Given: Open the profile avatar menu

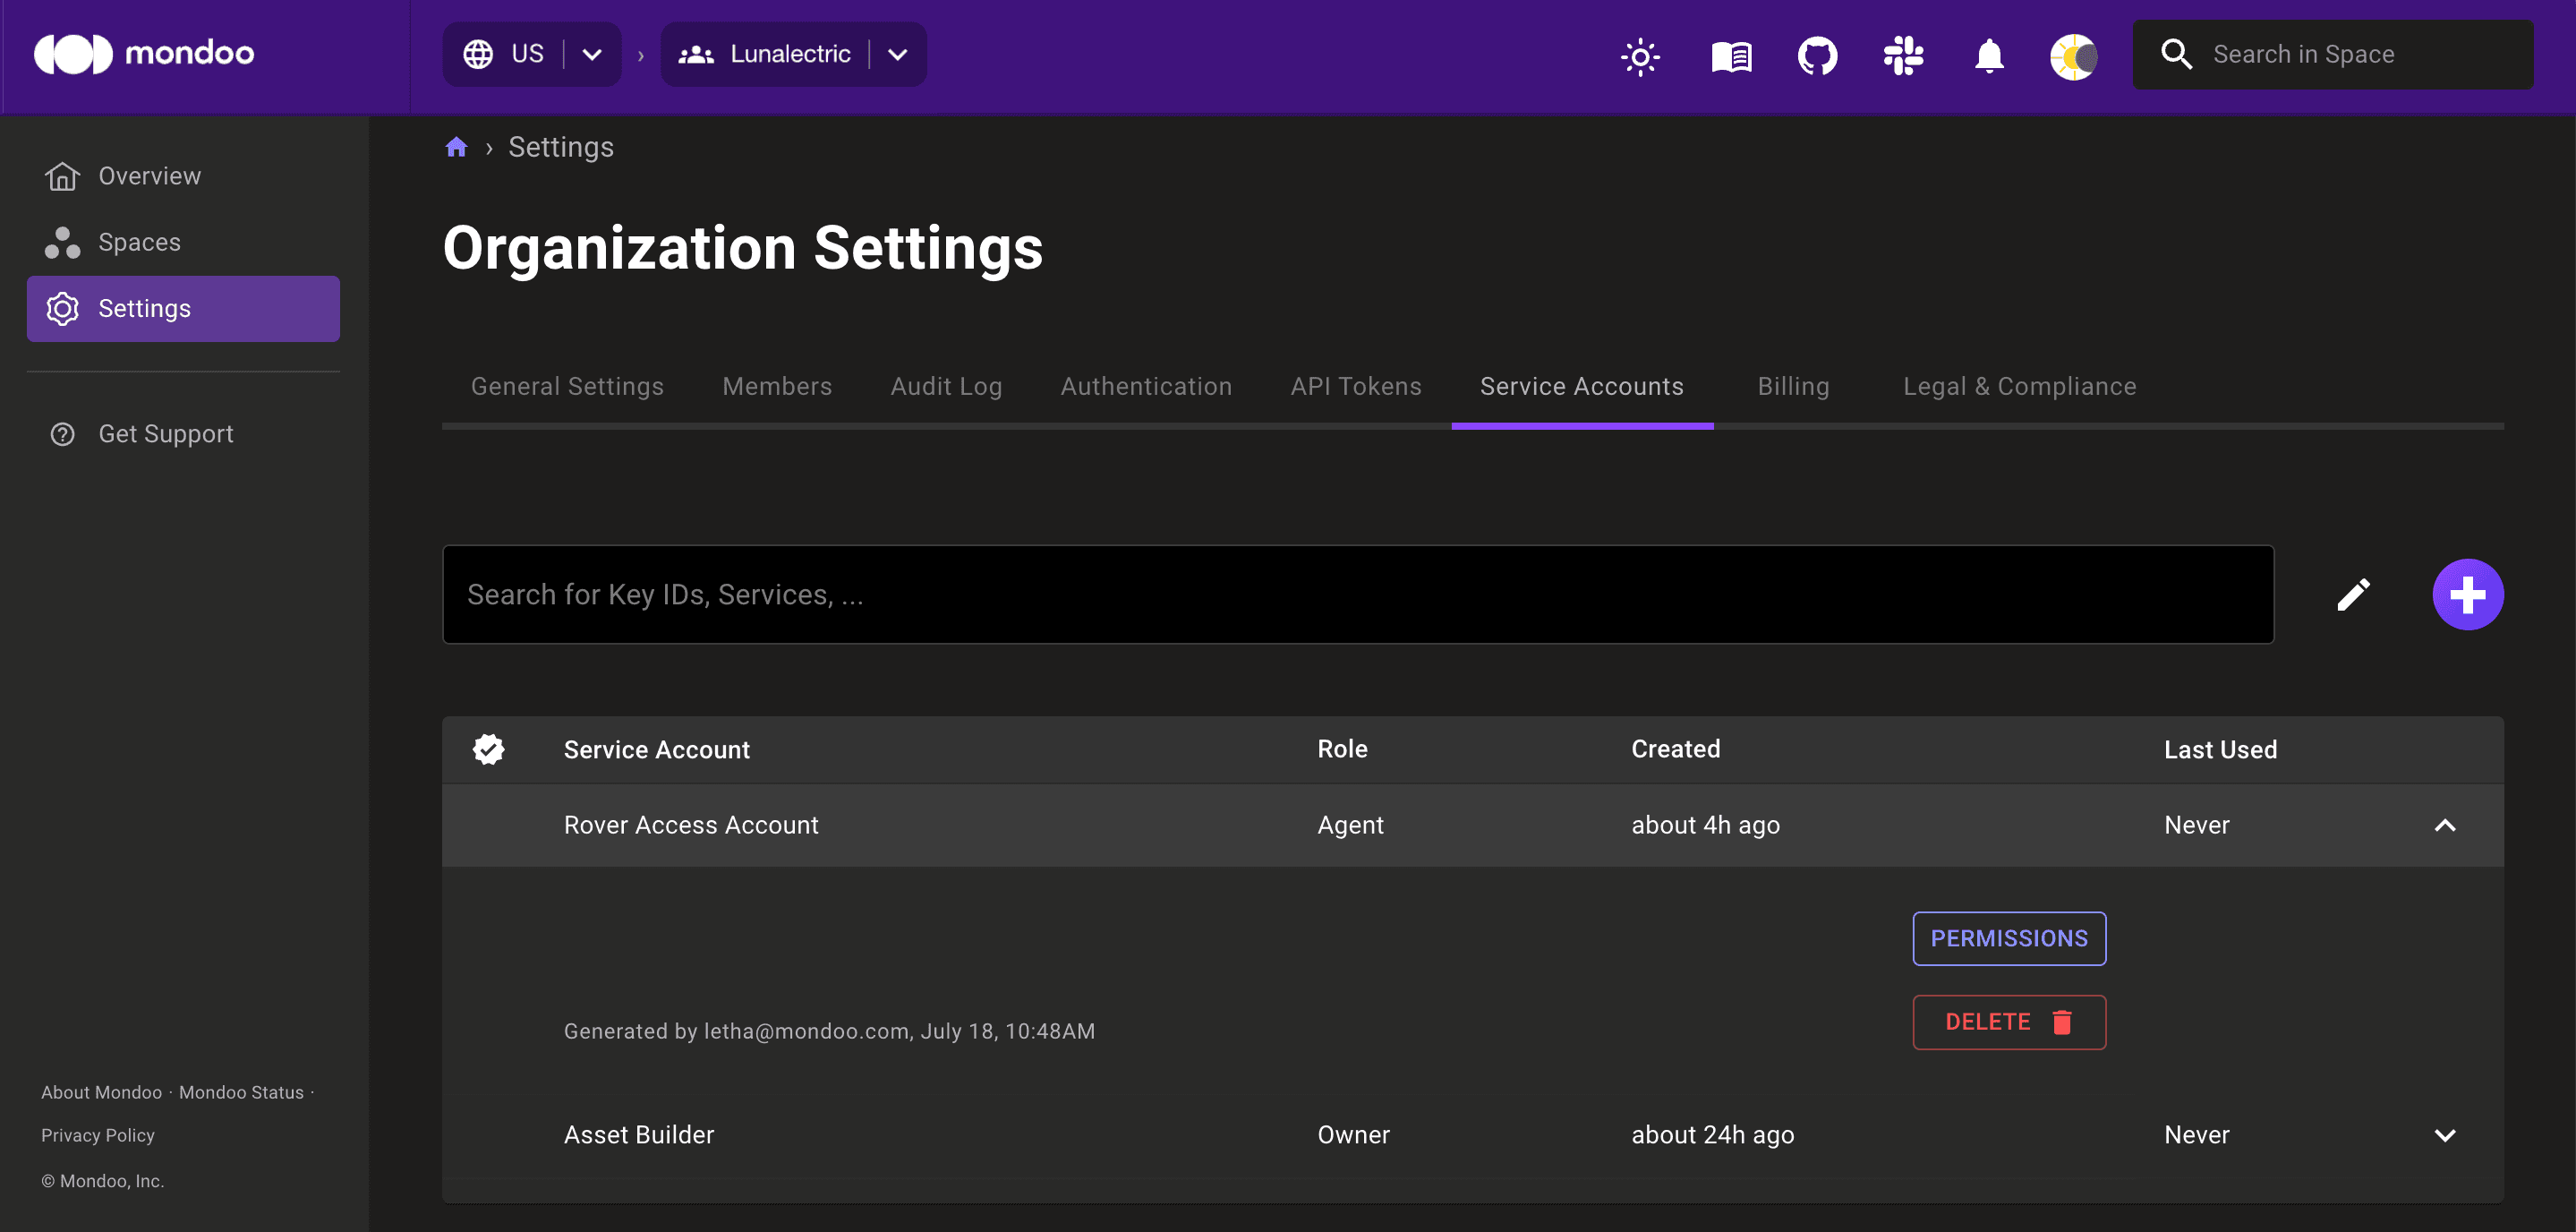Looking at the screenshot, I should [x=2073, y=56].
